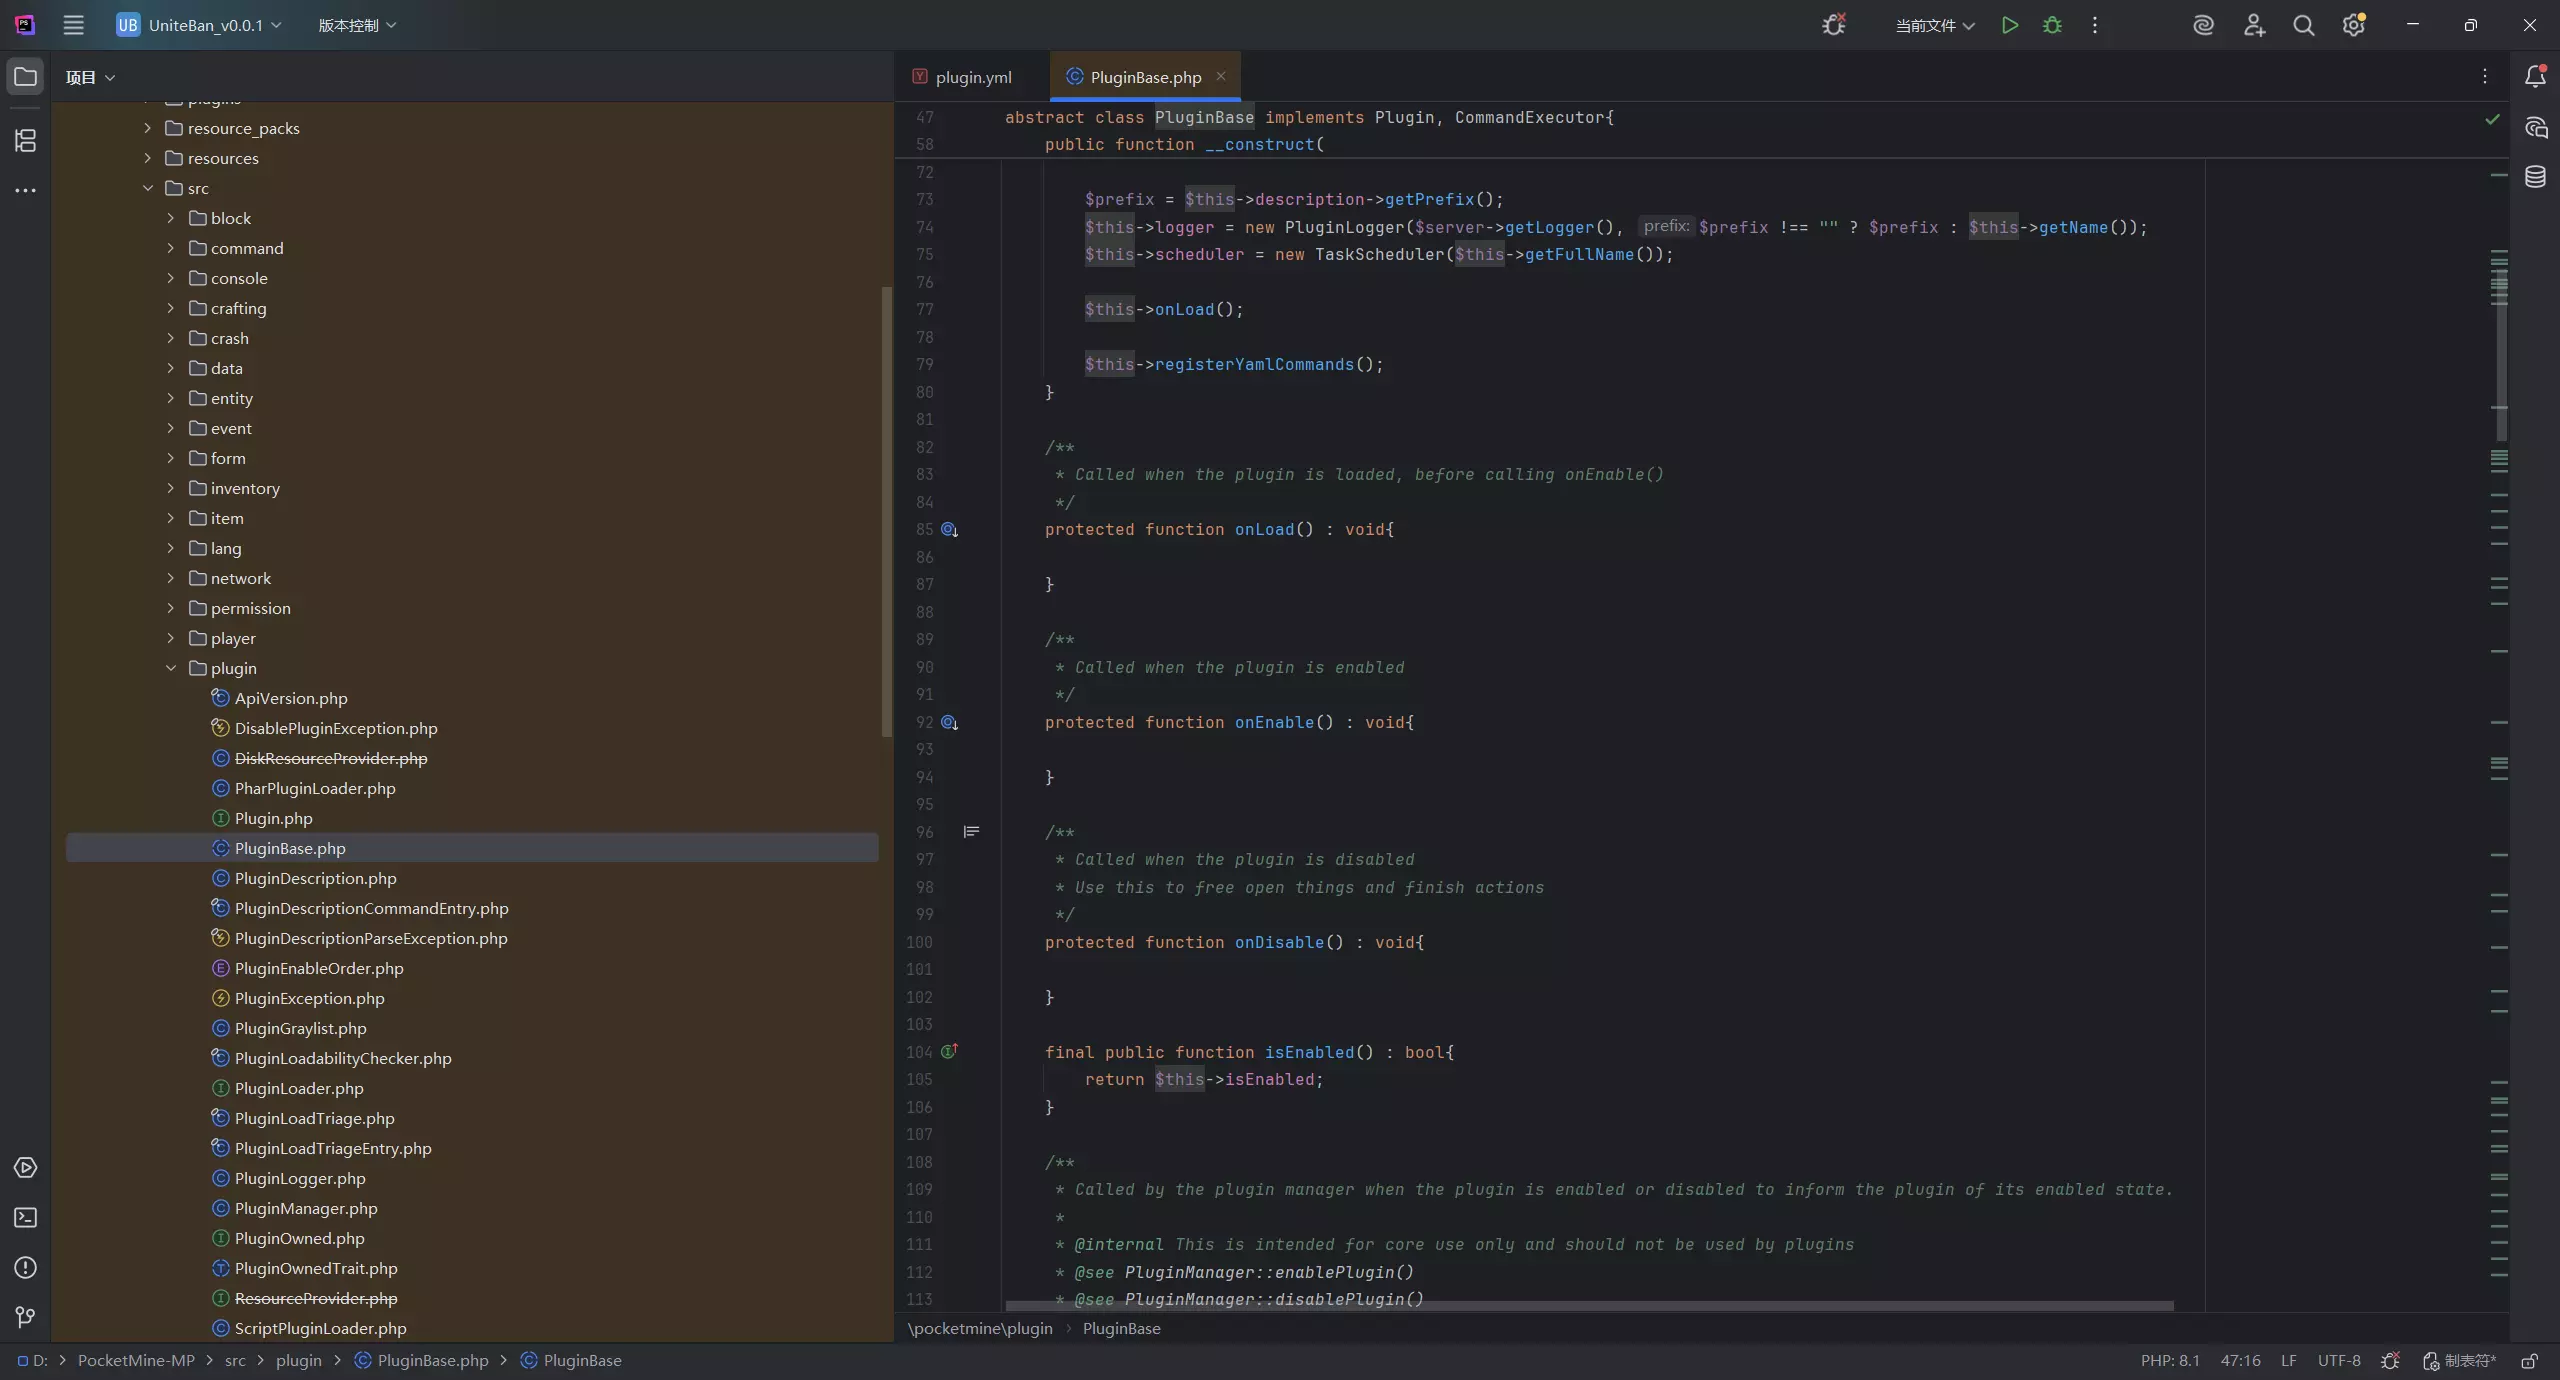Change LF line separator setting
The height and width of the screenshot is (1380, 2560).
tap(2288, 1360)
